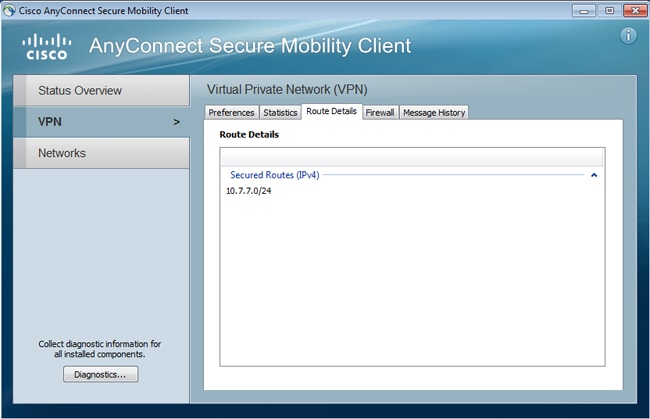Select the Route Details tab
The height and width of the screenshot is (419, 650).
tap(331, 112)
